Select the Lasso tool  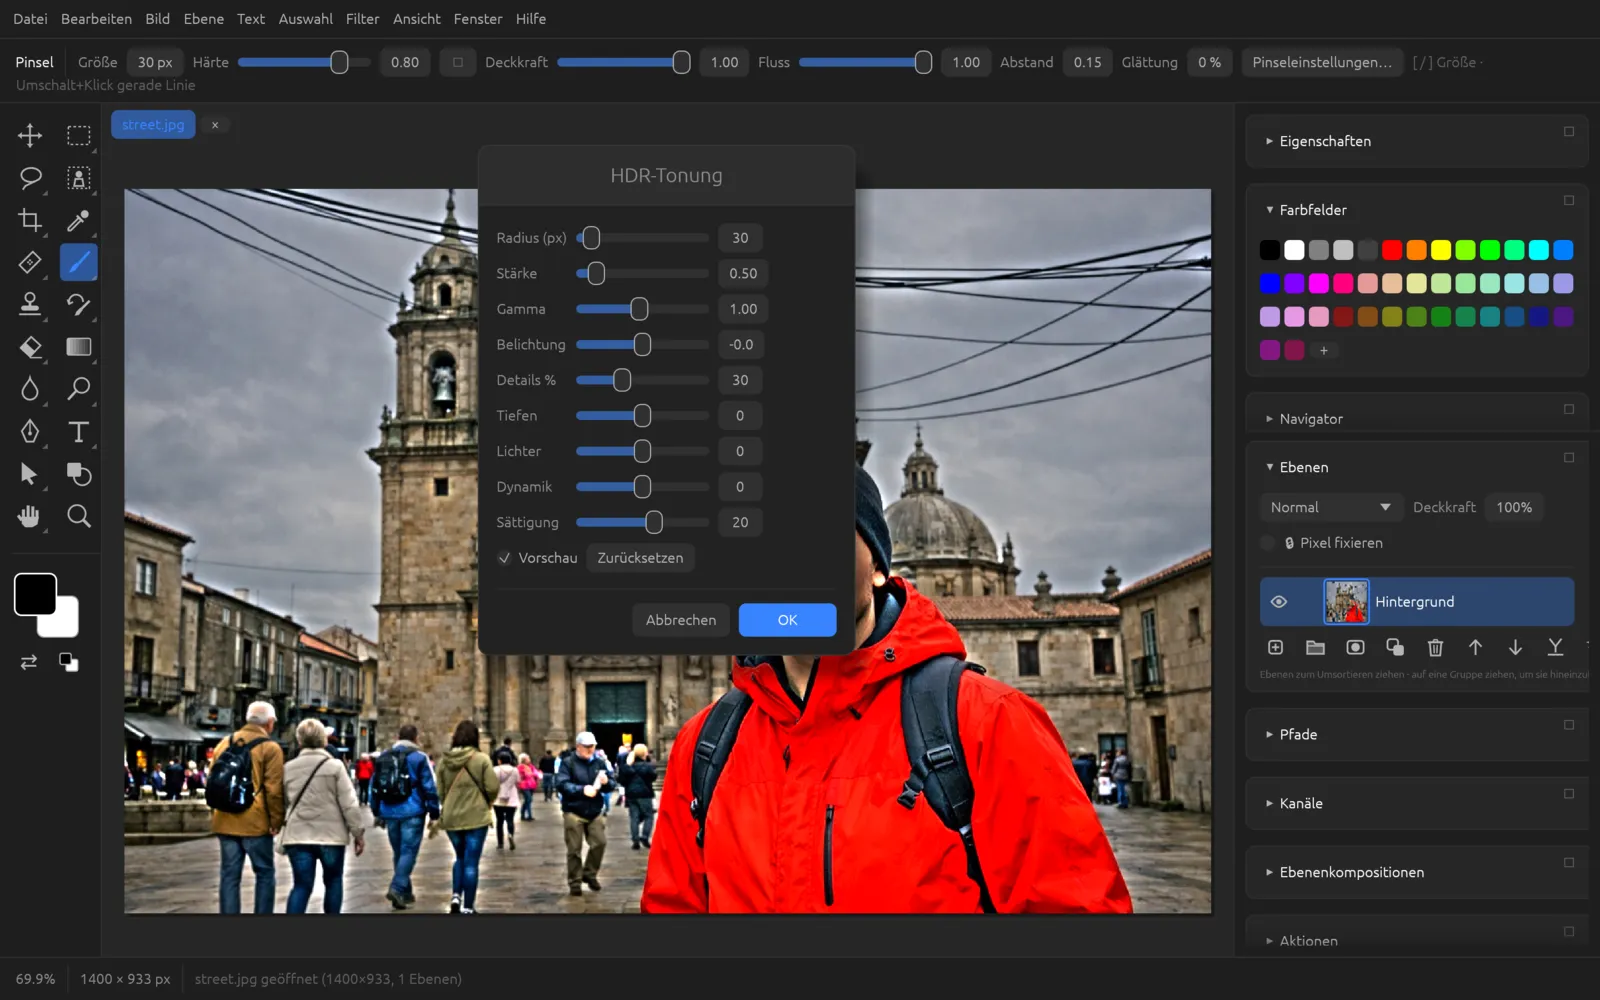tap(30, 178)
